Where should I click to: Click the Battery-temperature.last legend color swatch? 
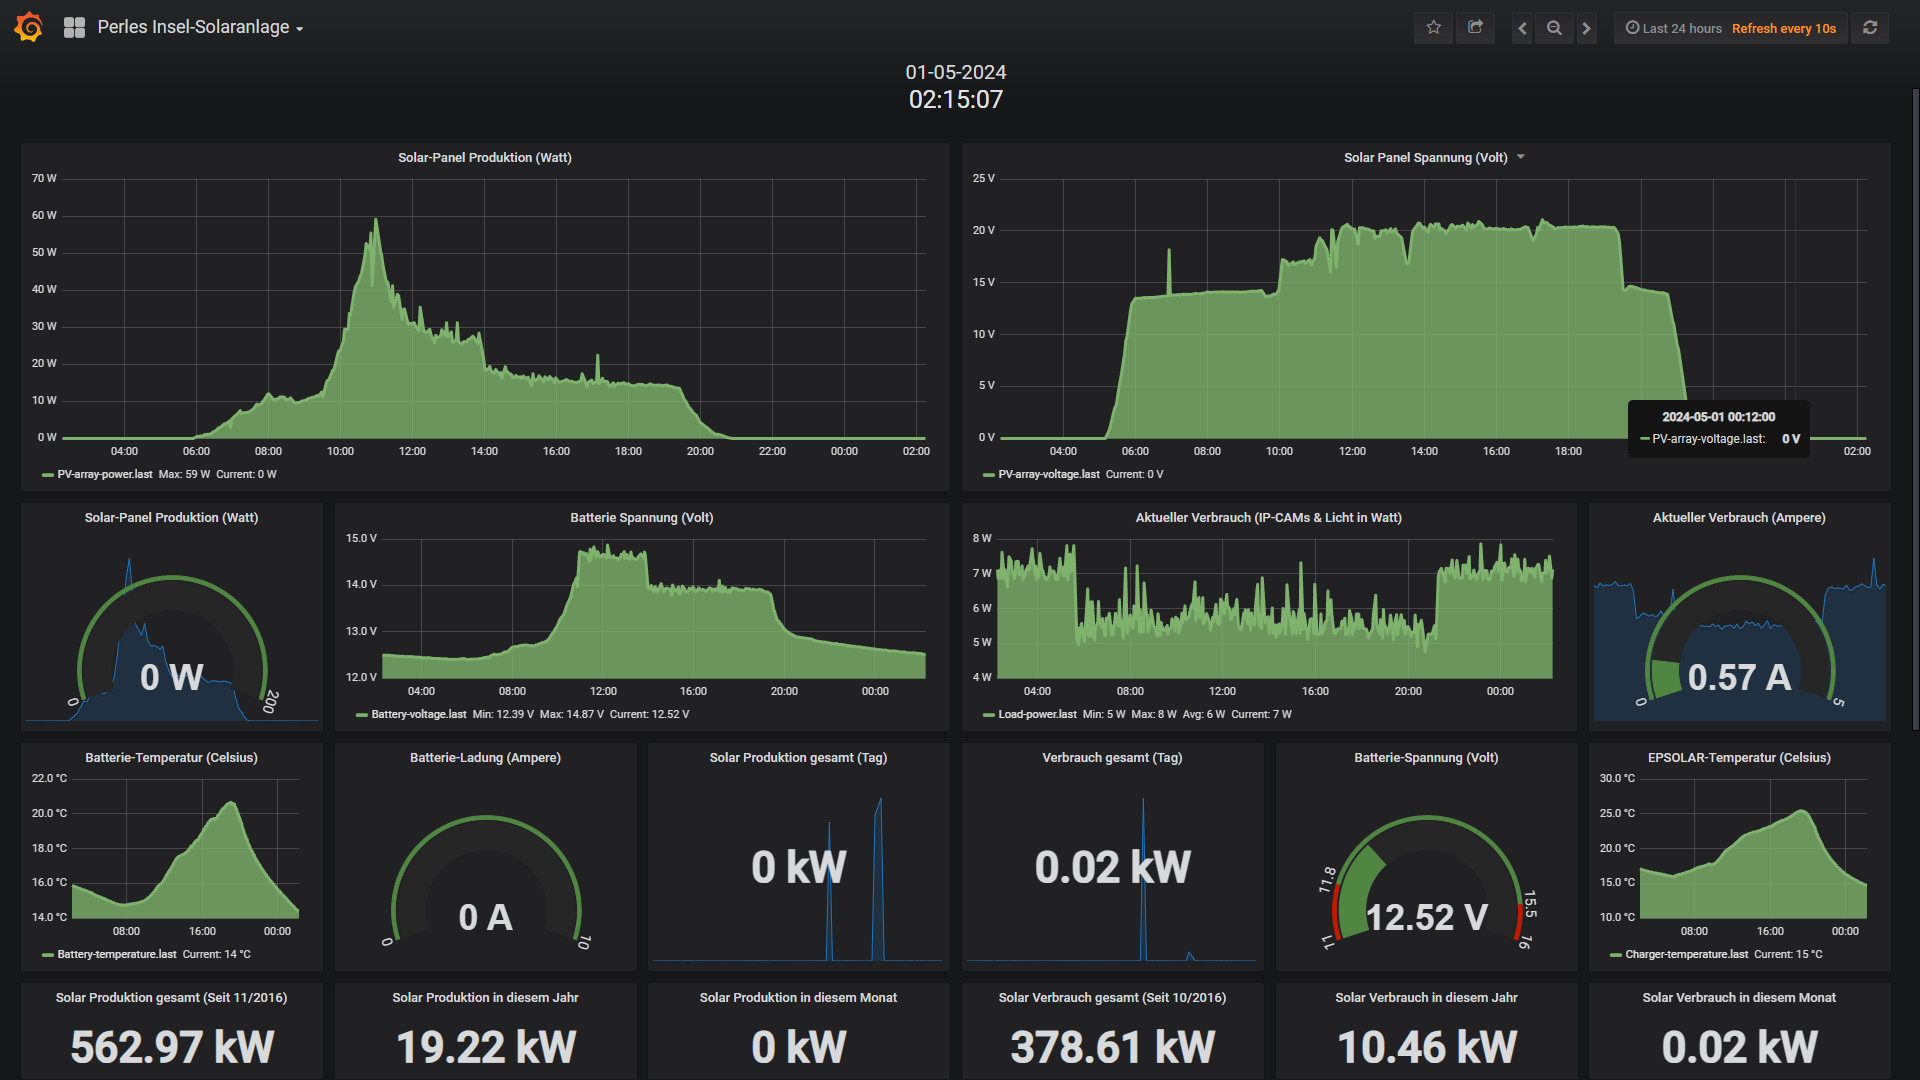(47, 955)
